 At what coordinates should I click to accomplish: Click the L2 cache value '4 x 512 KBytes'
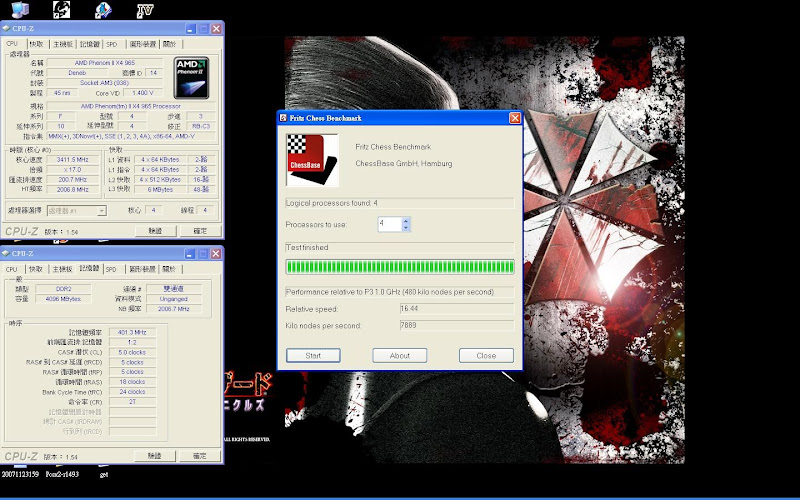point(160,180)
